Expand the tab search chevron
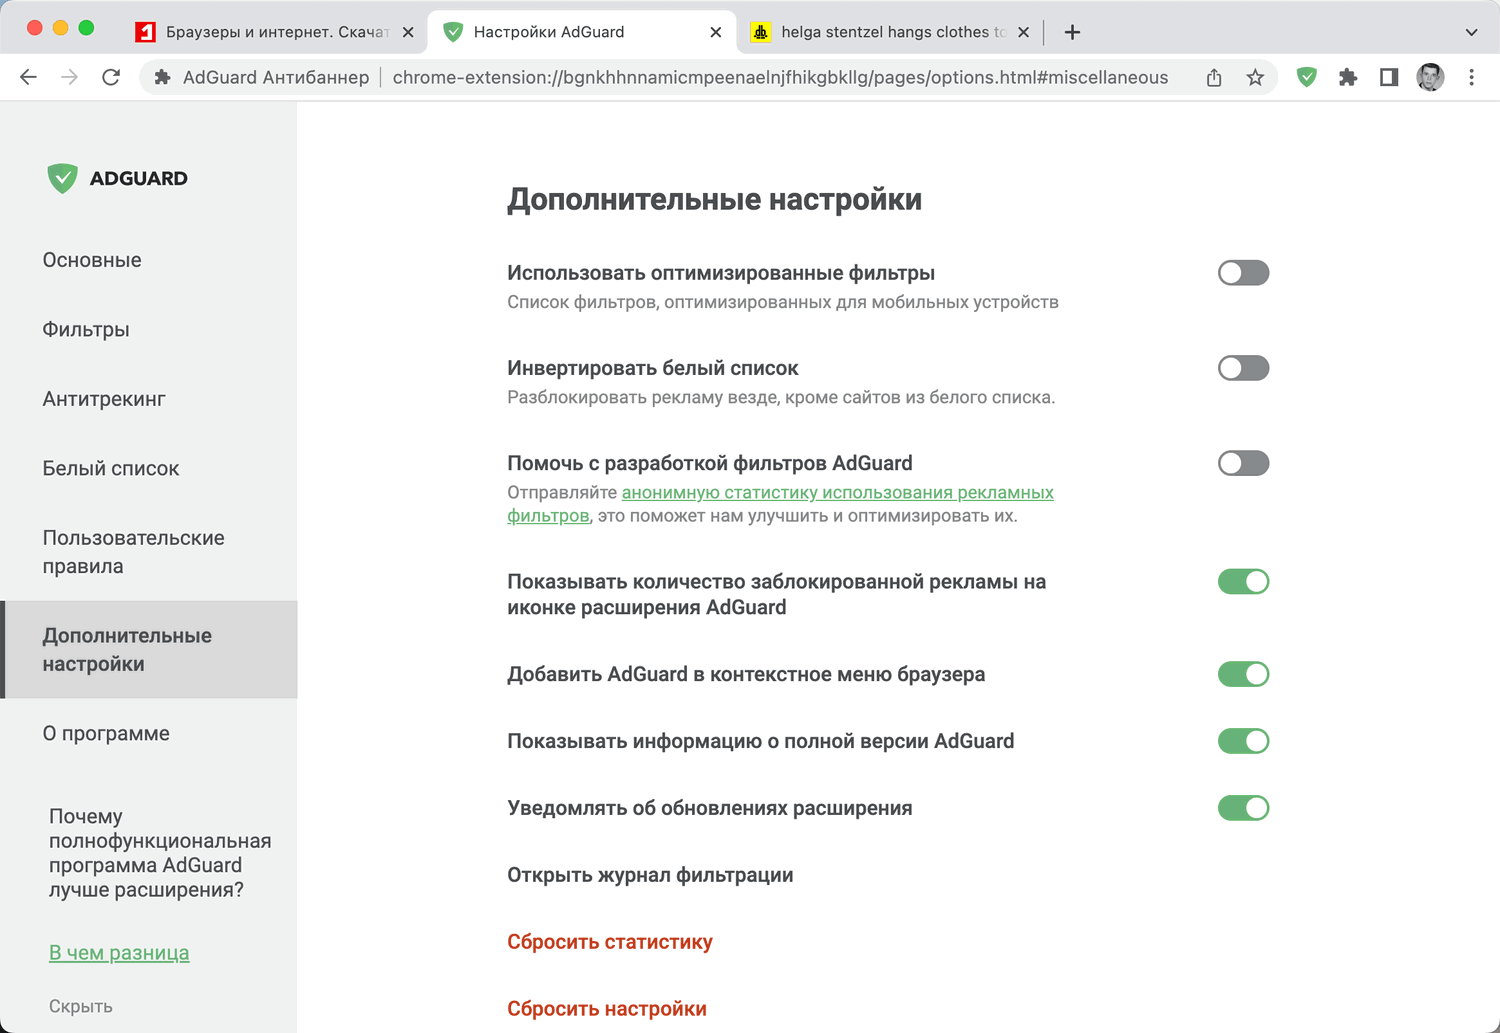 tap(1471, 32)
